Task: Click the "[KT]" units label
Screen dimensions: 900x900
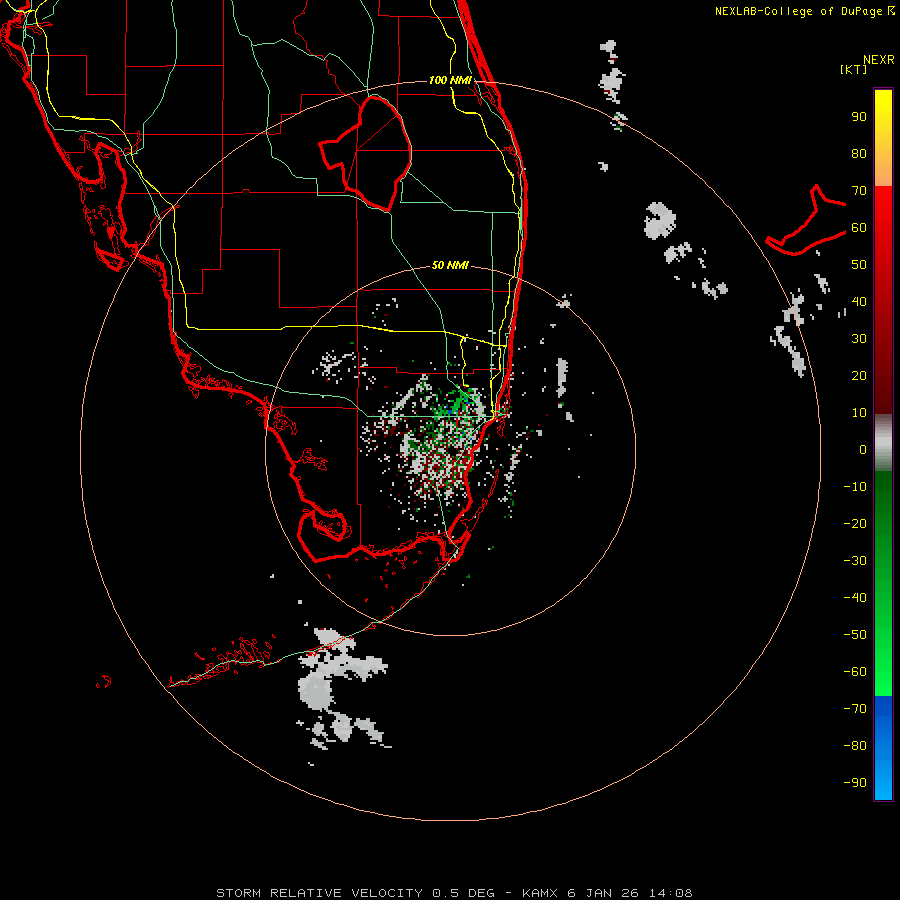Action: (x=854, y=69)
